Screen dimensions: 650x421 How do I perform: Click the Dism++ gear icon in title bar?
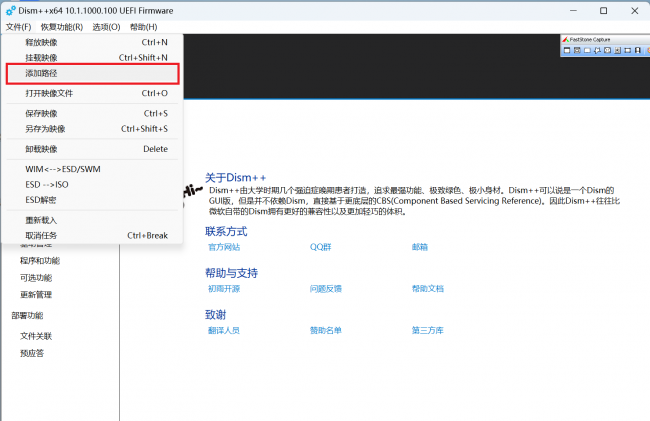click(10, 10)
